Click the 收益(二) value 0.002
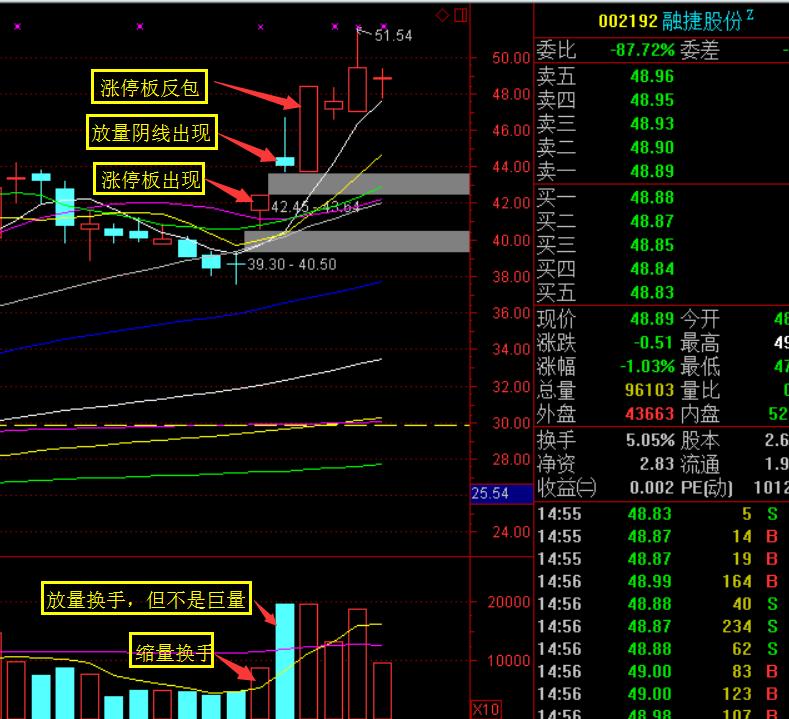Image resolution: width=789 pixels, height=719 pixels. click(652, 487)
